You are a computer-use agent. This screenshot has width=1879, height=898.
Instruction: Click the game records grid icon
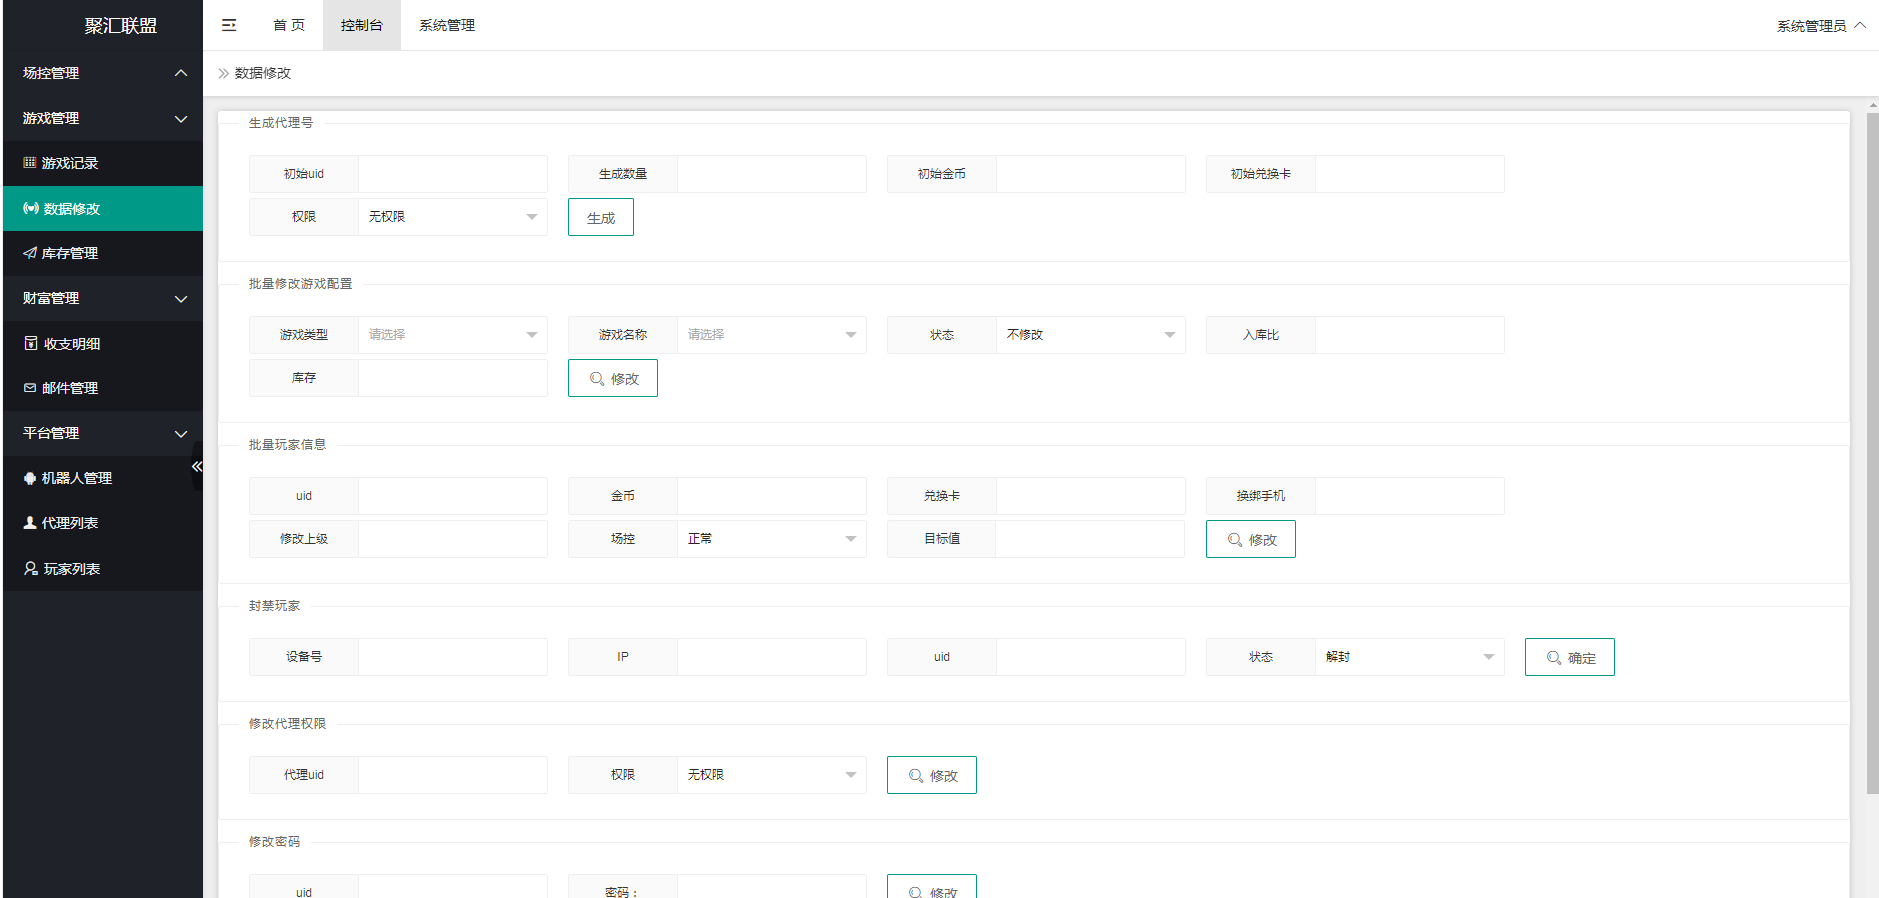click(x=30, y=163)
